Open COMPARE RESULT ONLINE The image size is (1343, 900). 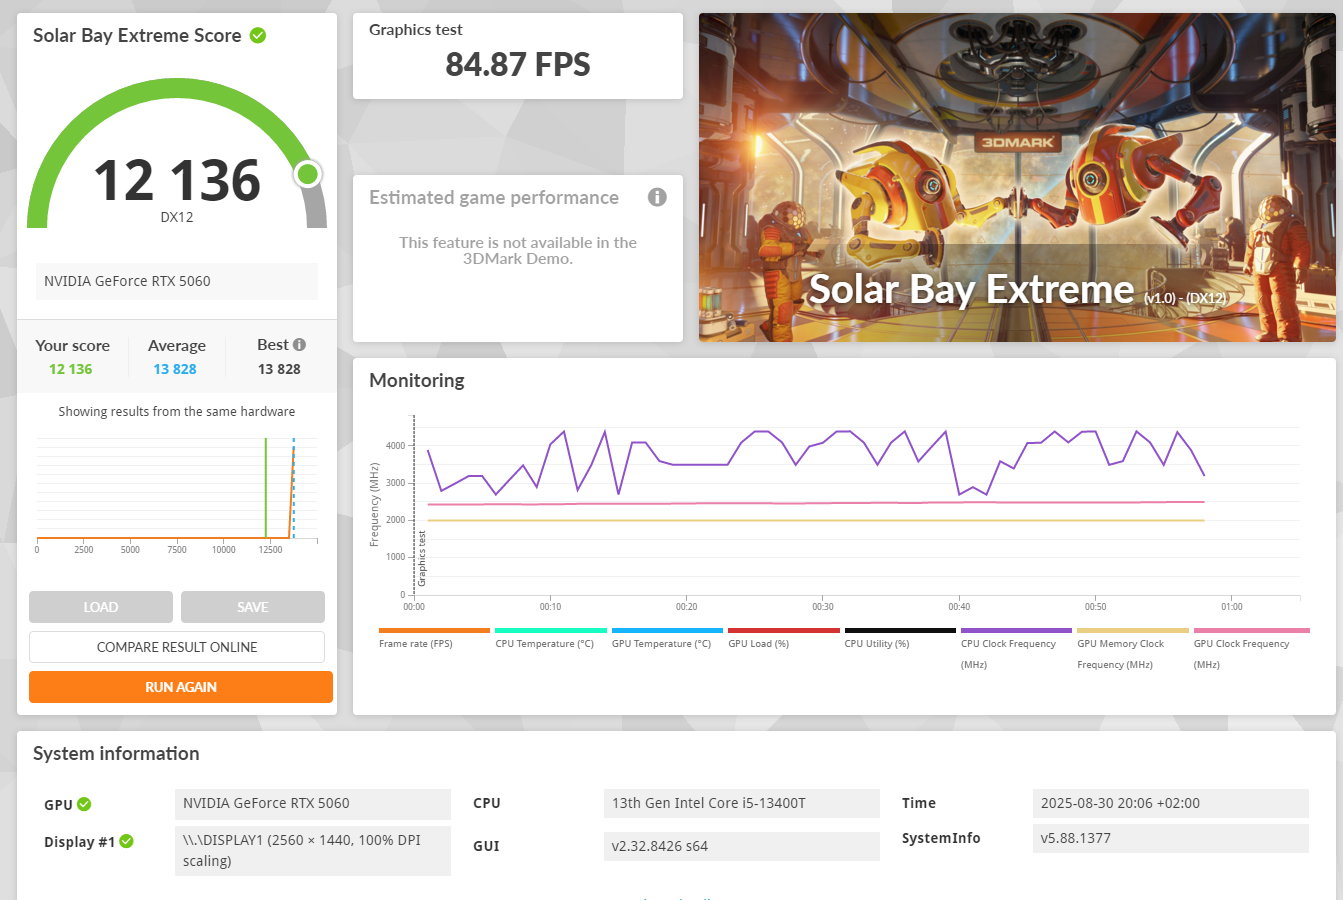(x=177, y=647)
